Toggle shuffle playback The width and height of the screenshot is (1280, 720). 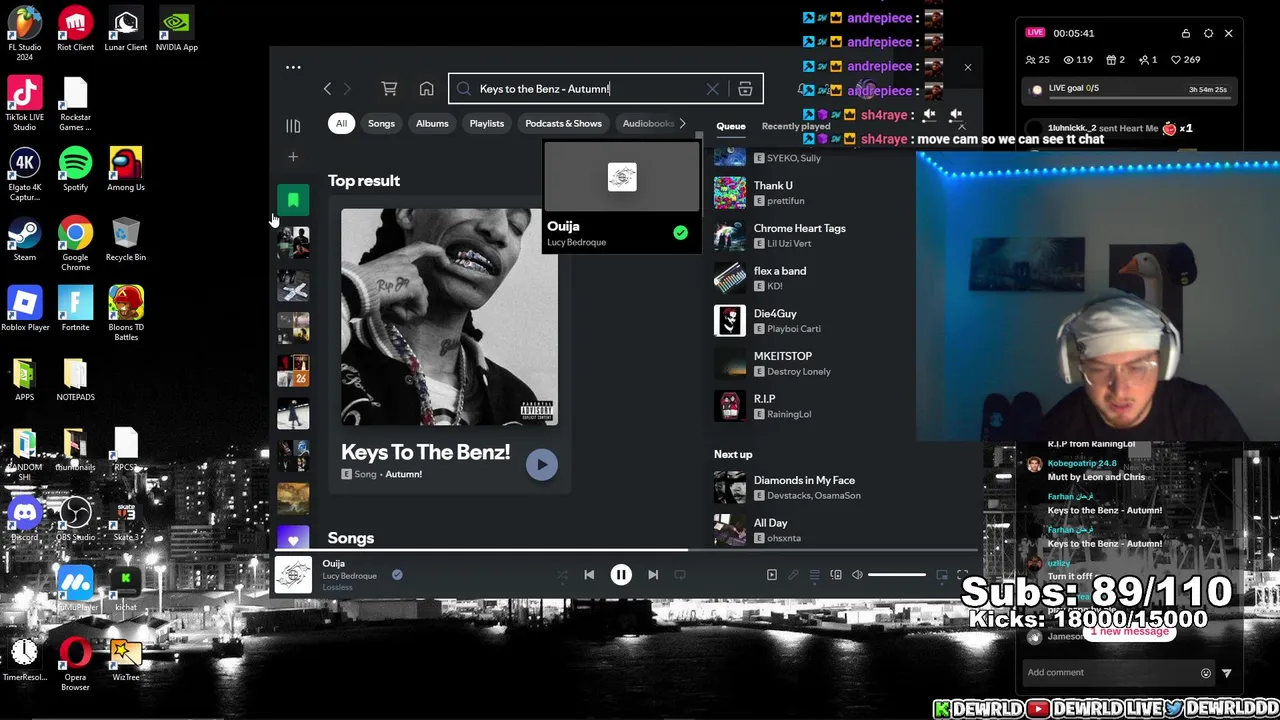(562, 575)
